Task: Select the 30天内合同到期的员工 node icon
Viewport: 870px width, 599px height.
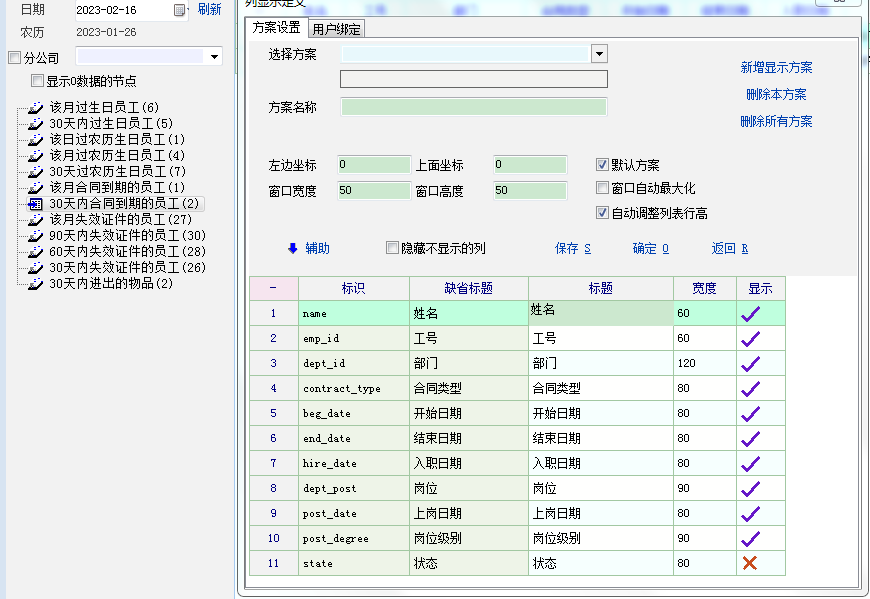Action: click(35, 203)
